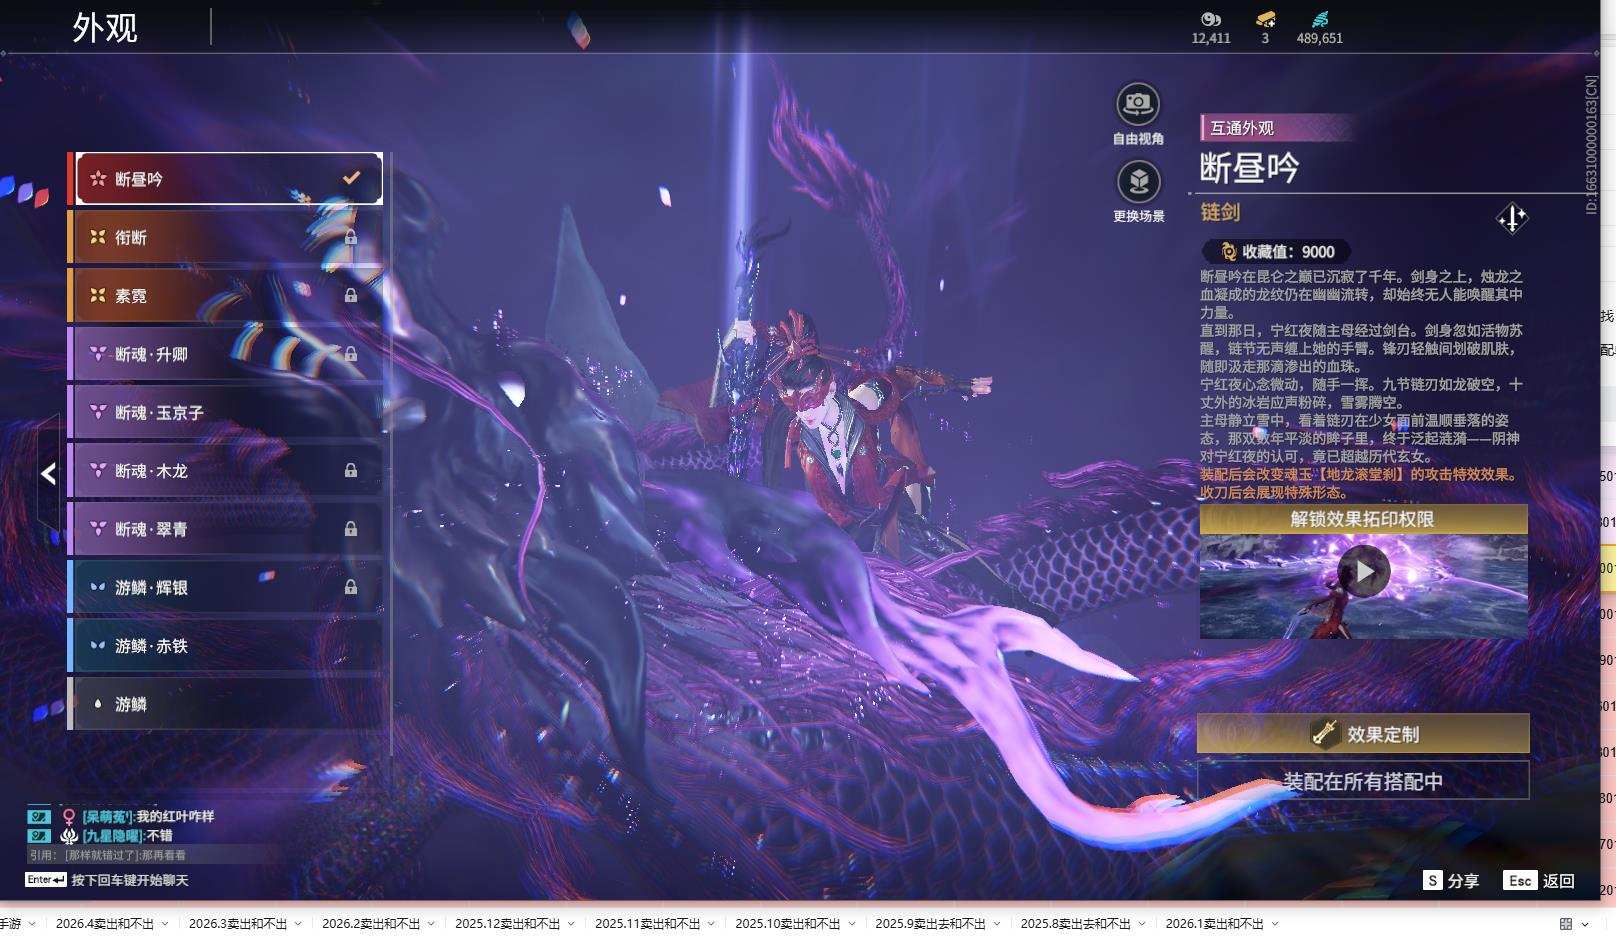The image size is (1616, 939).
Task: Open the 2026.4卖出和不出 sheet tab
Action: (x=104, y=924)
